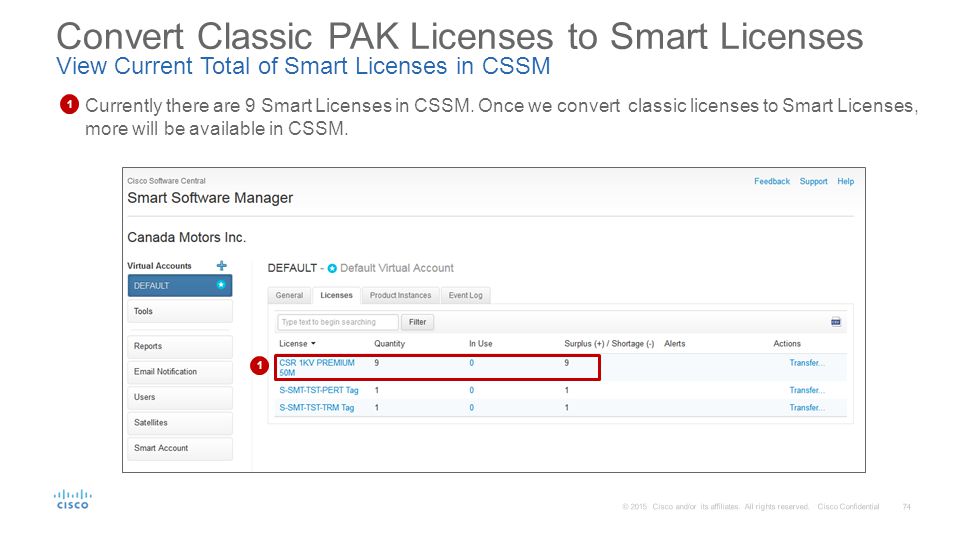Open the Smart Account sidebar item

click(179, 448)
